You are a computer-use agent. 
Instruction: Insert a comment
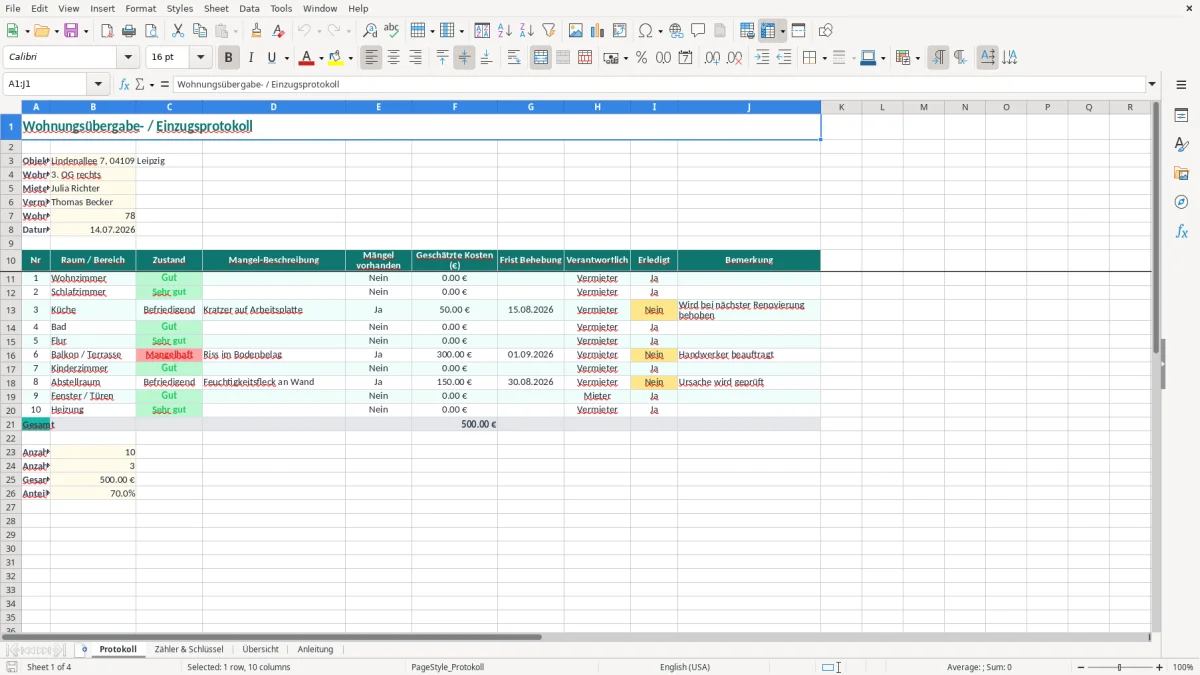click(698, 31)
